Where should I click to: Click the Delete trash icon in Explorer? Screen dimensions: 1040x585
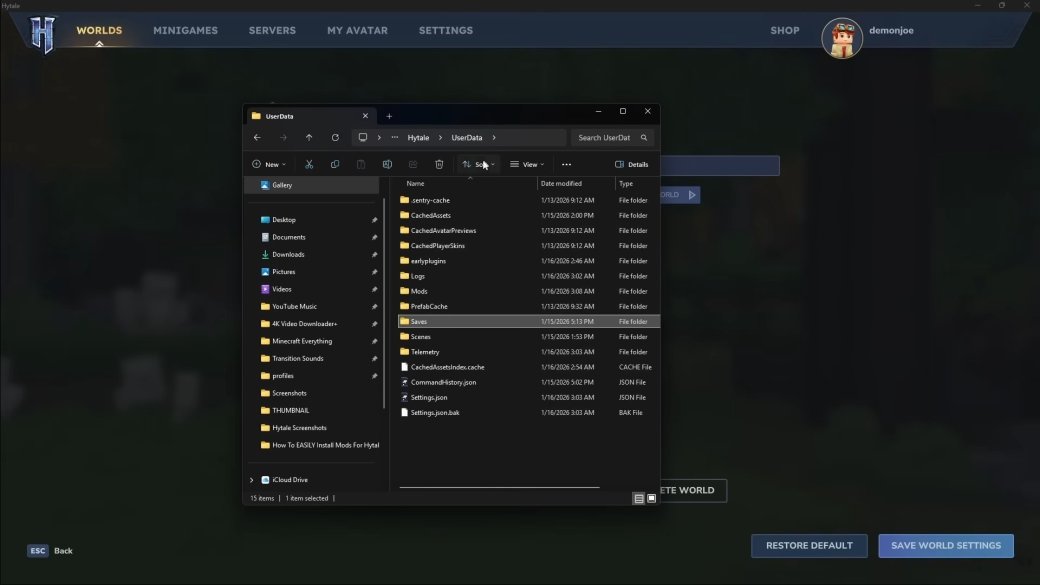pyautogui.click(x=439, y=164)
